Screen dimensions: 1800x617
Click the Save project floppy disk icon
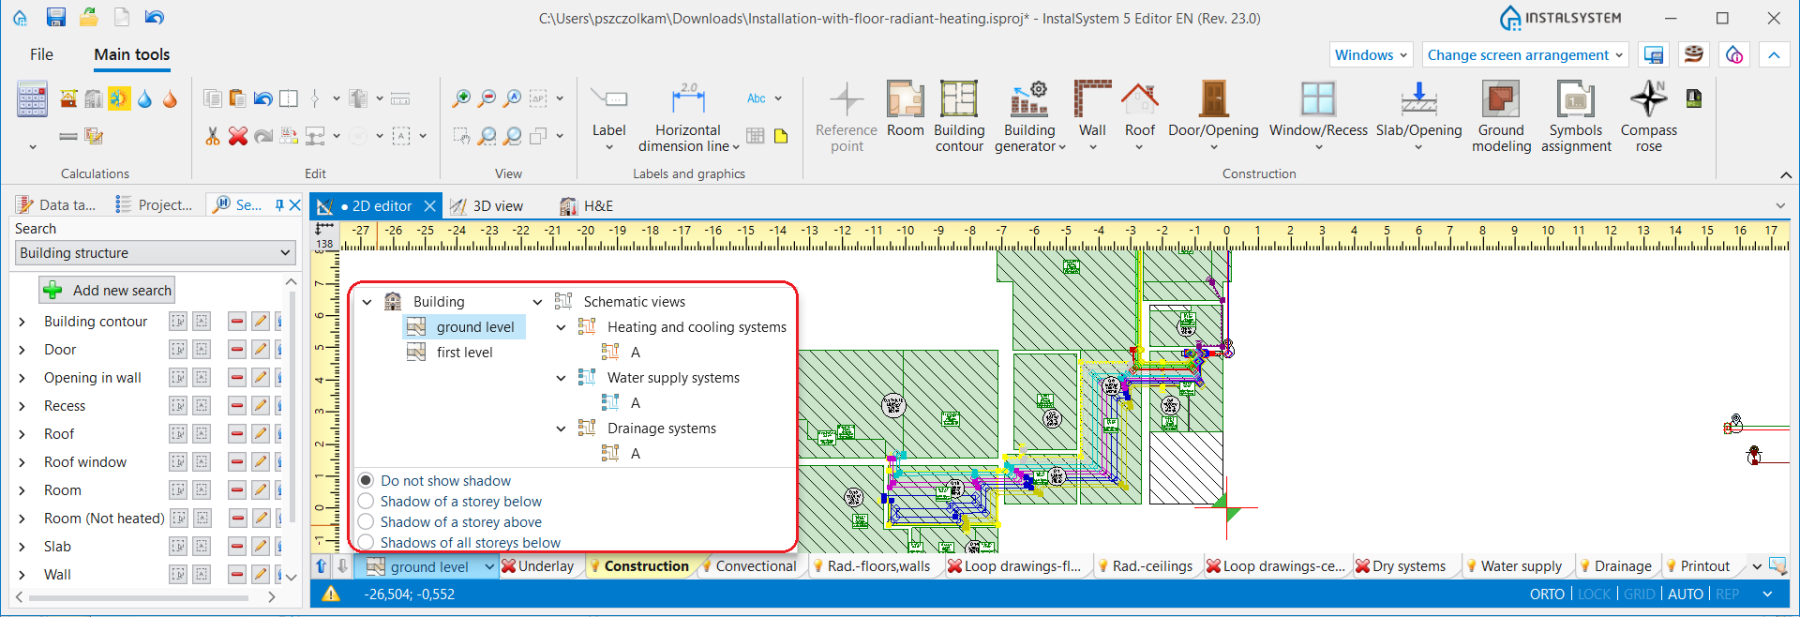click(x=56, y=17)
